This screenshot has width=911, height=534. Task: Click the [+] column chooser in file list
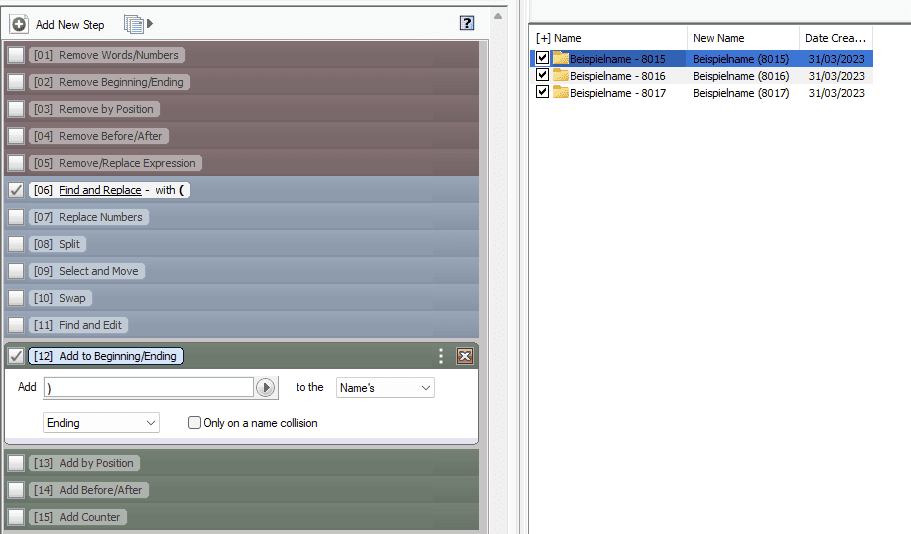543,38
